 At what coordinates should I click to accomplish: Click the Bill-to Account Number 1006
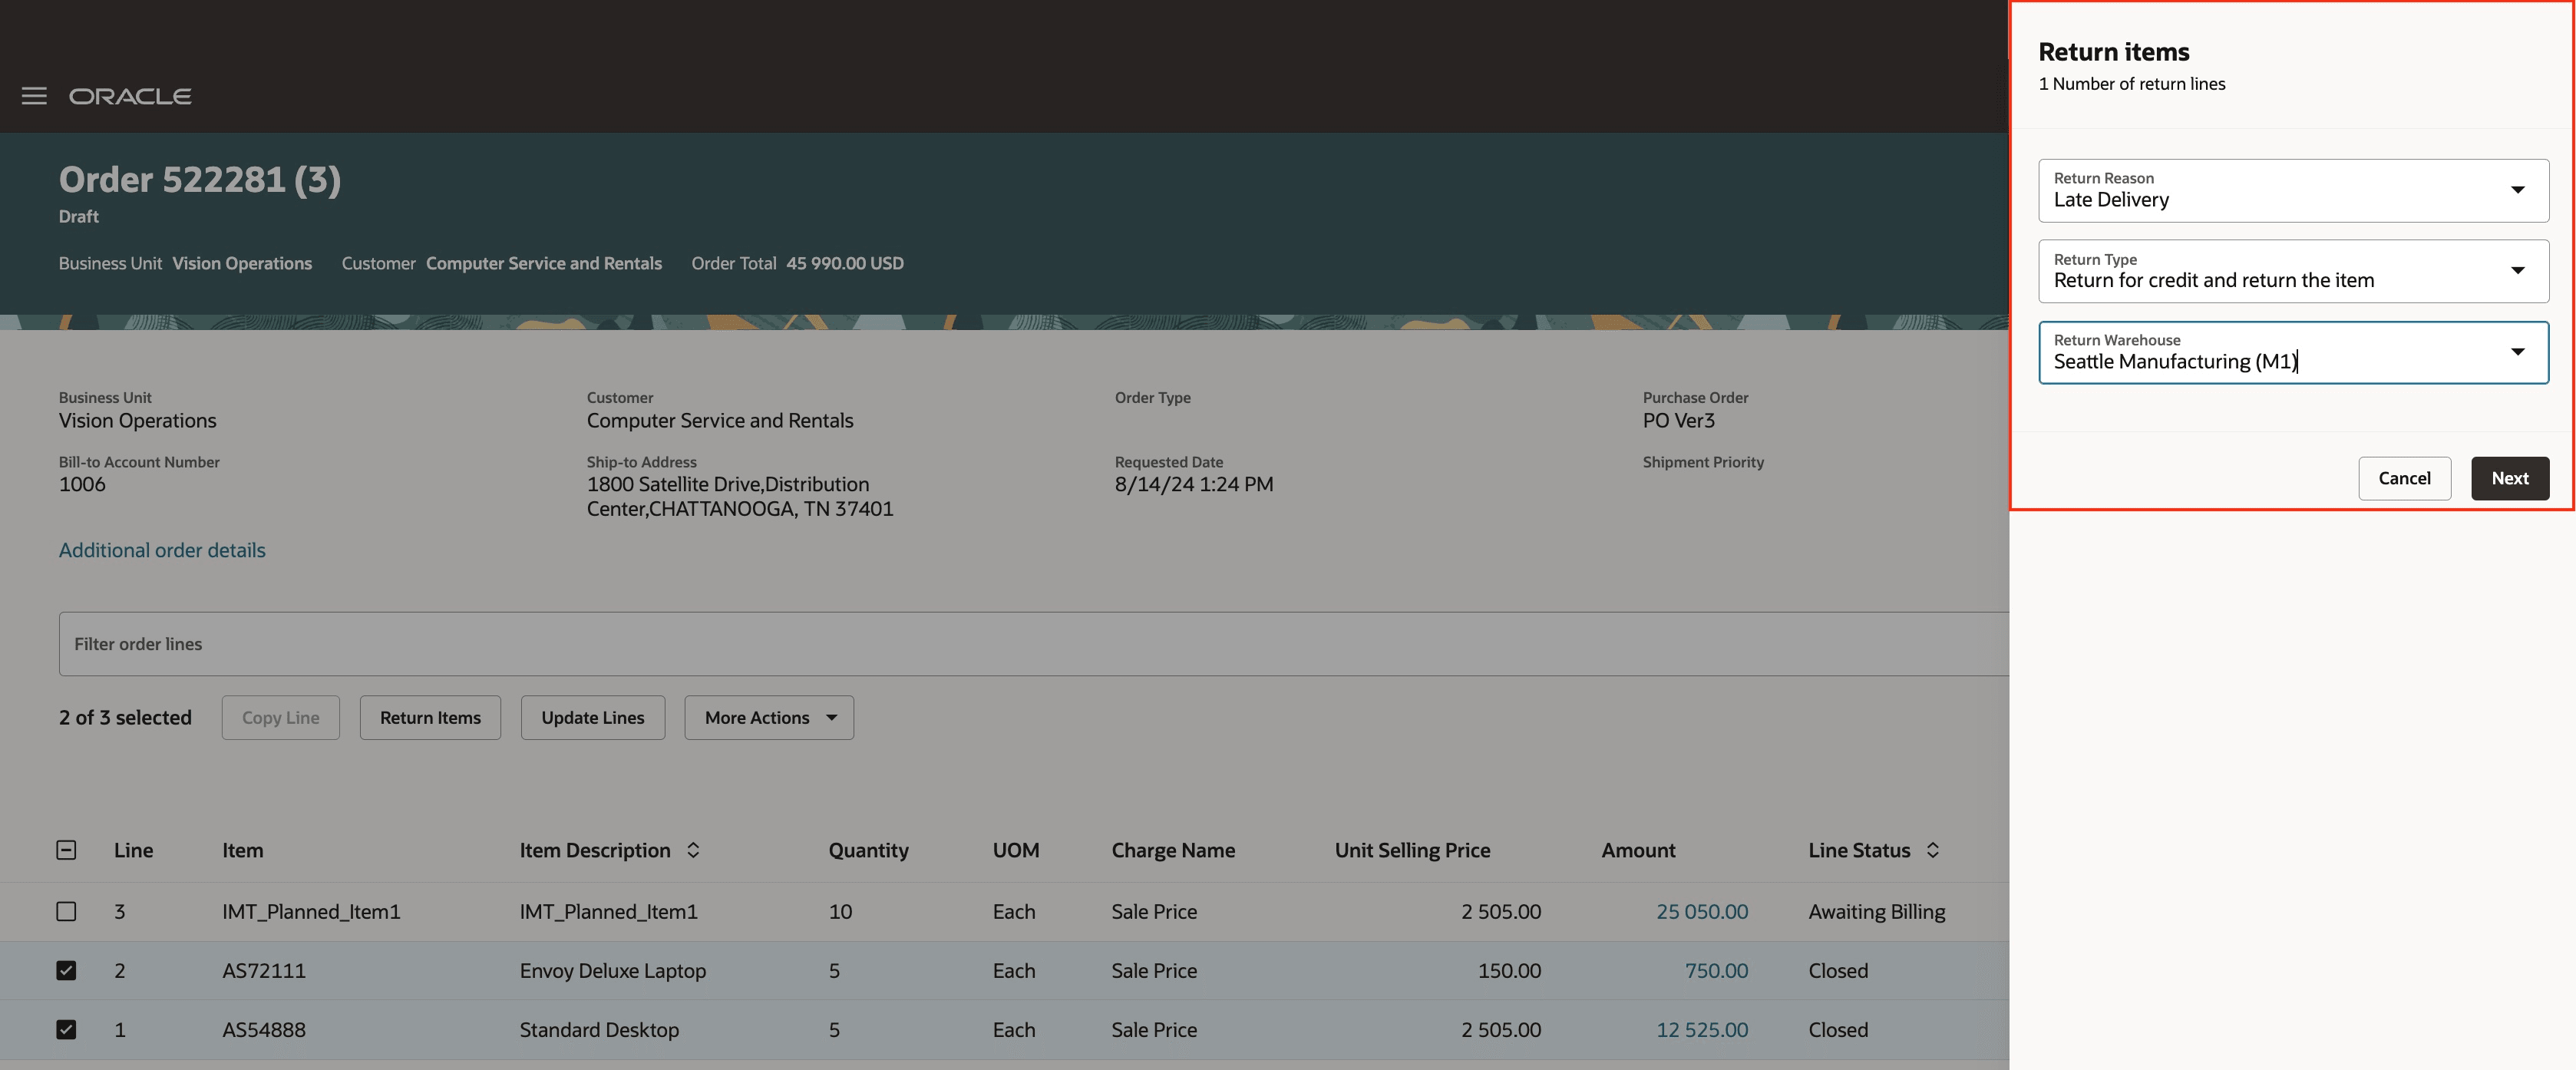(82, 484)
